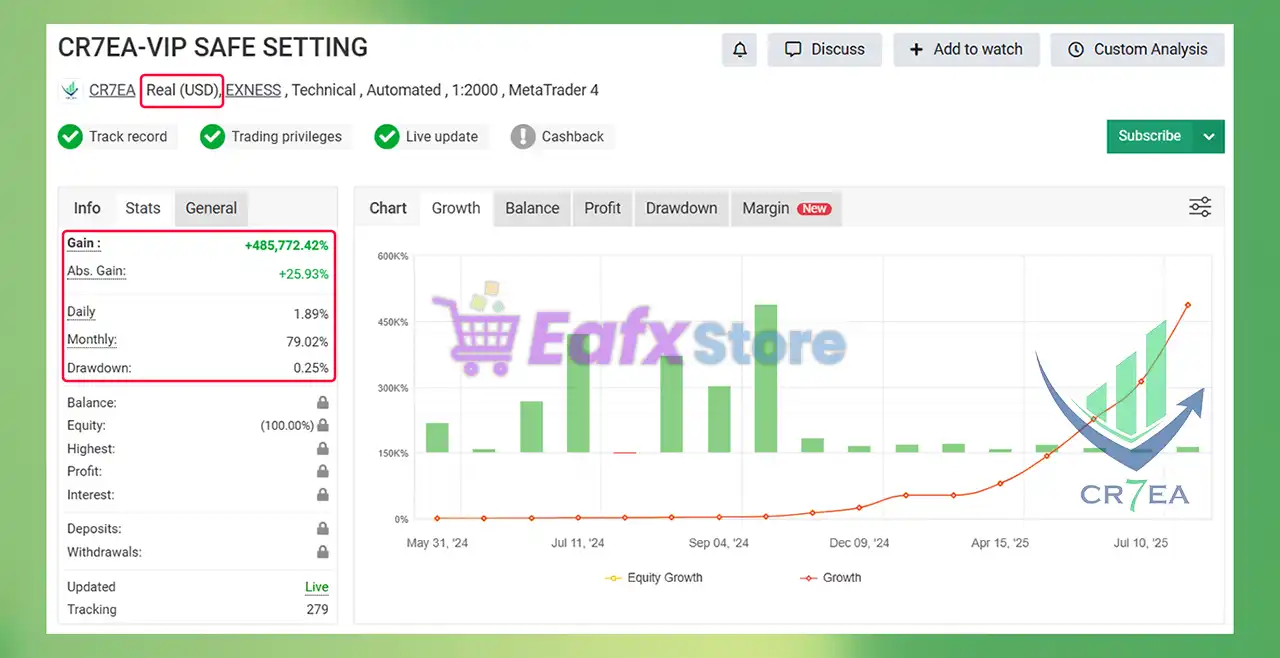Image resolution: width=1280 pixels, height=658 pixels.
Task: Click the Track record checkmark icon
Action: point(70,136)
